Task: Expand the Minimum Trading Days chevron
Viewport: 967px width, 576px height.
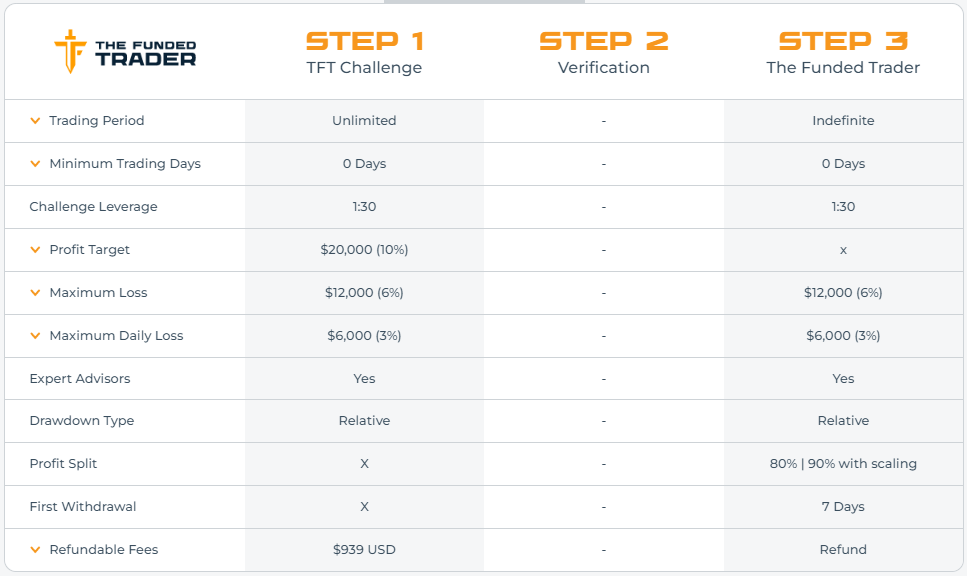Action: [35, 164]
